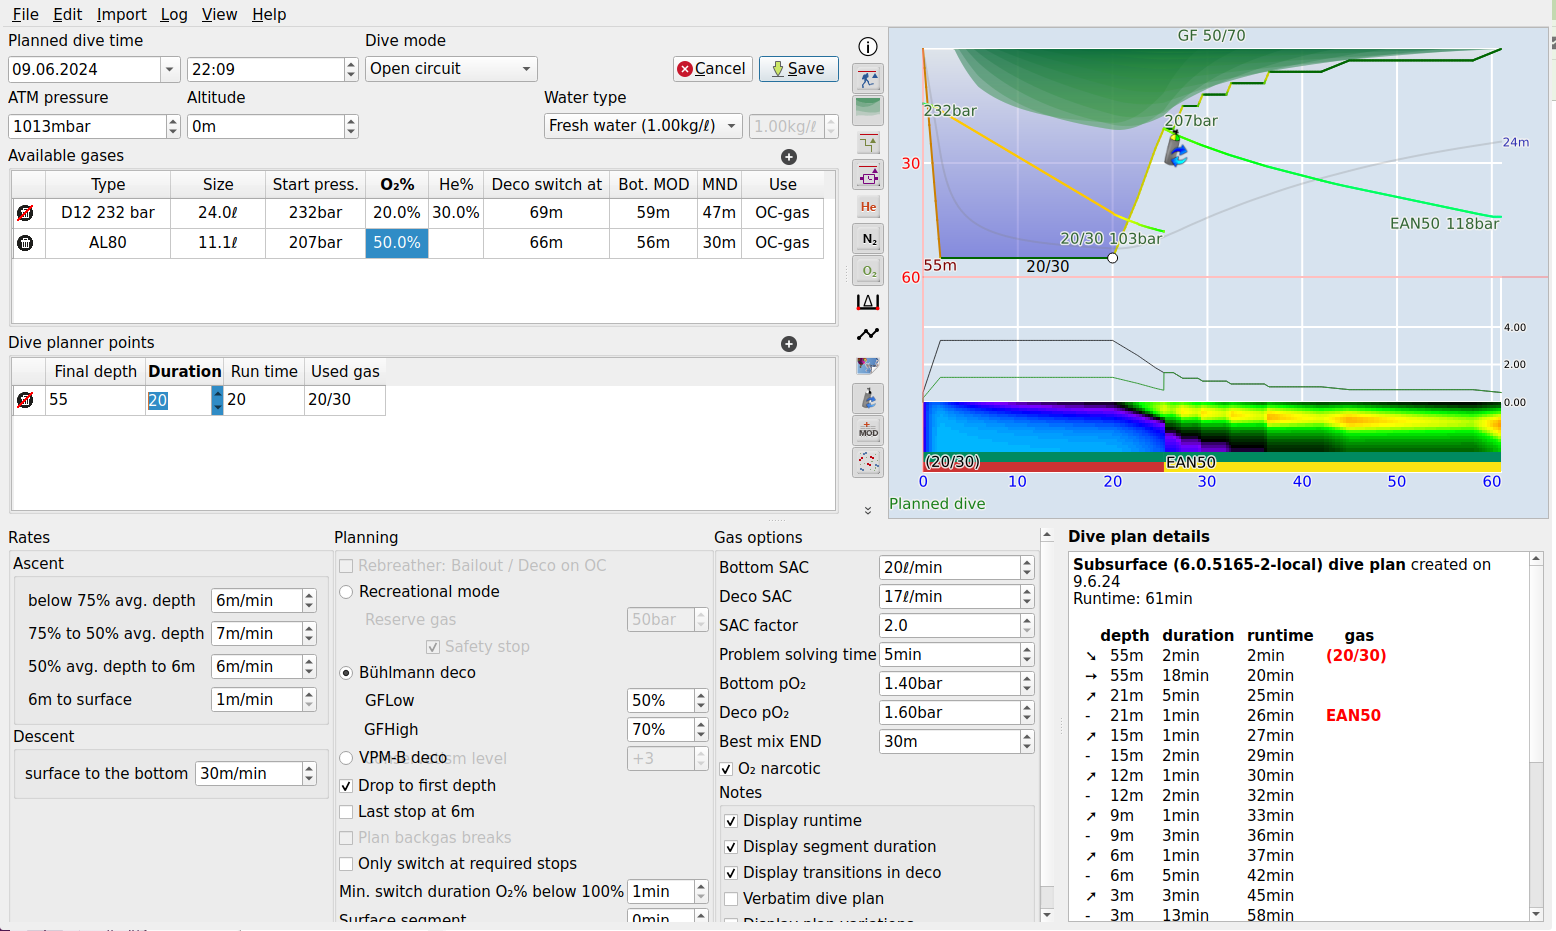
Task: Toggle the ceiling shading icon in profile toolbar
Action: (x=867, y=110)
